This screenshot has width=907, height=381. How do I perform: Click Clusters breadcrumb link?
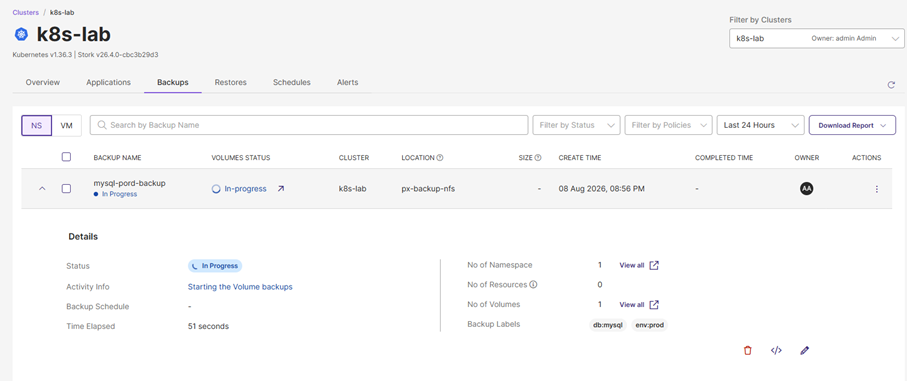(25, 12)
